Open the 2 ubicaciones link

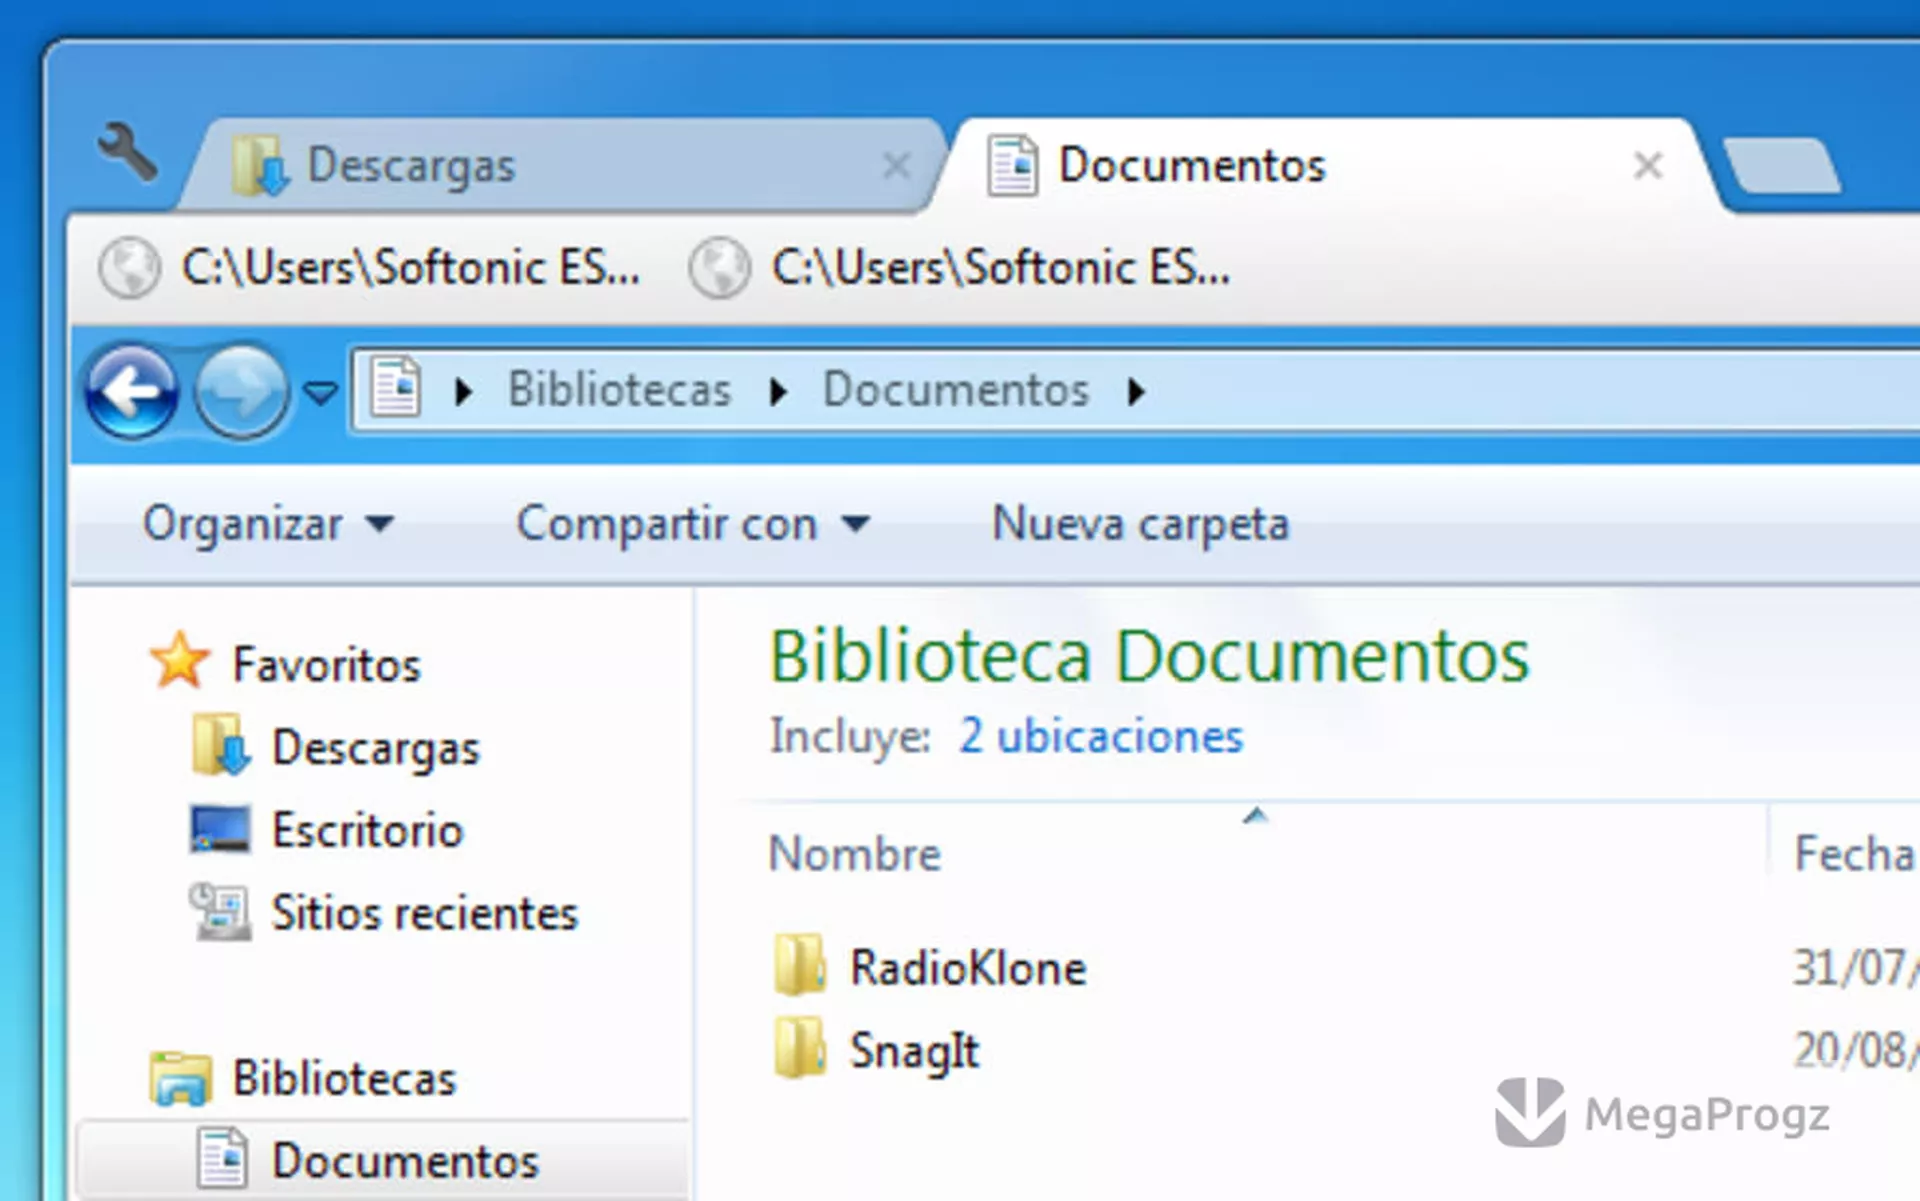1101,737
